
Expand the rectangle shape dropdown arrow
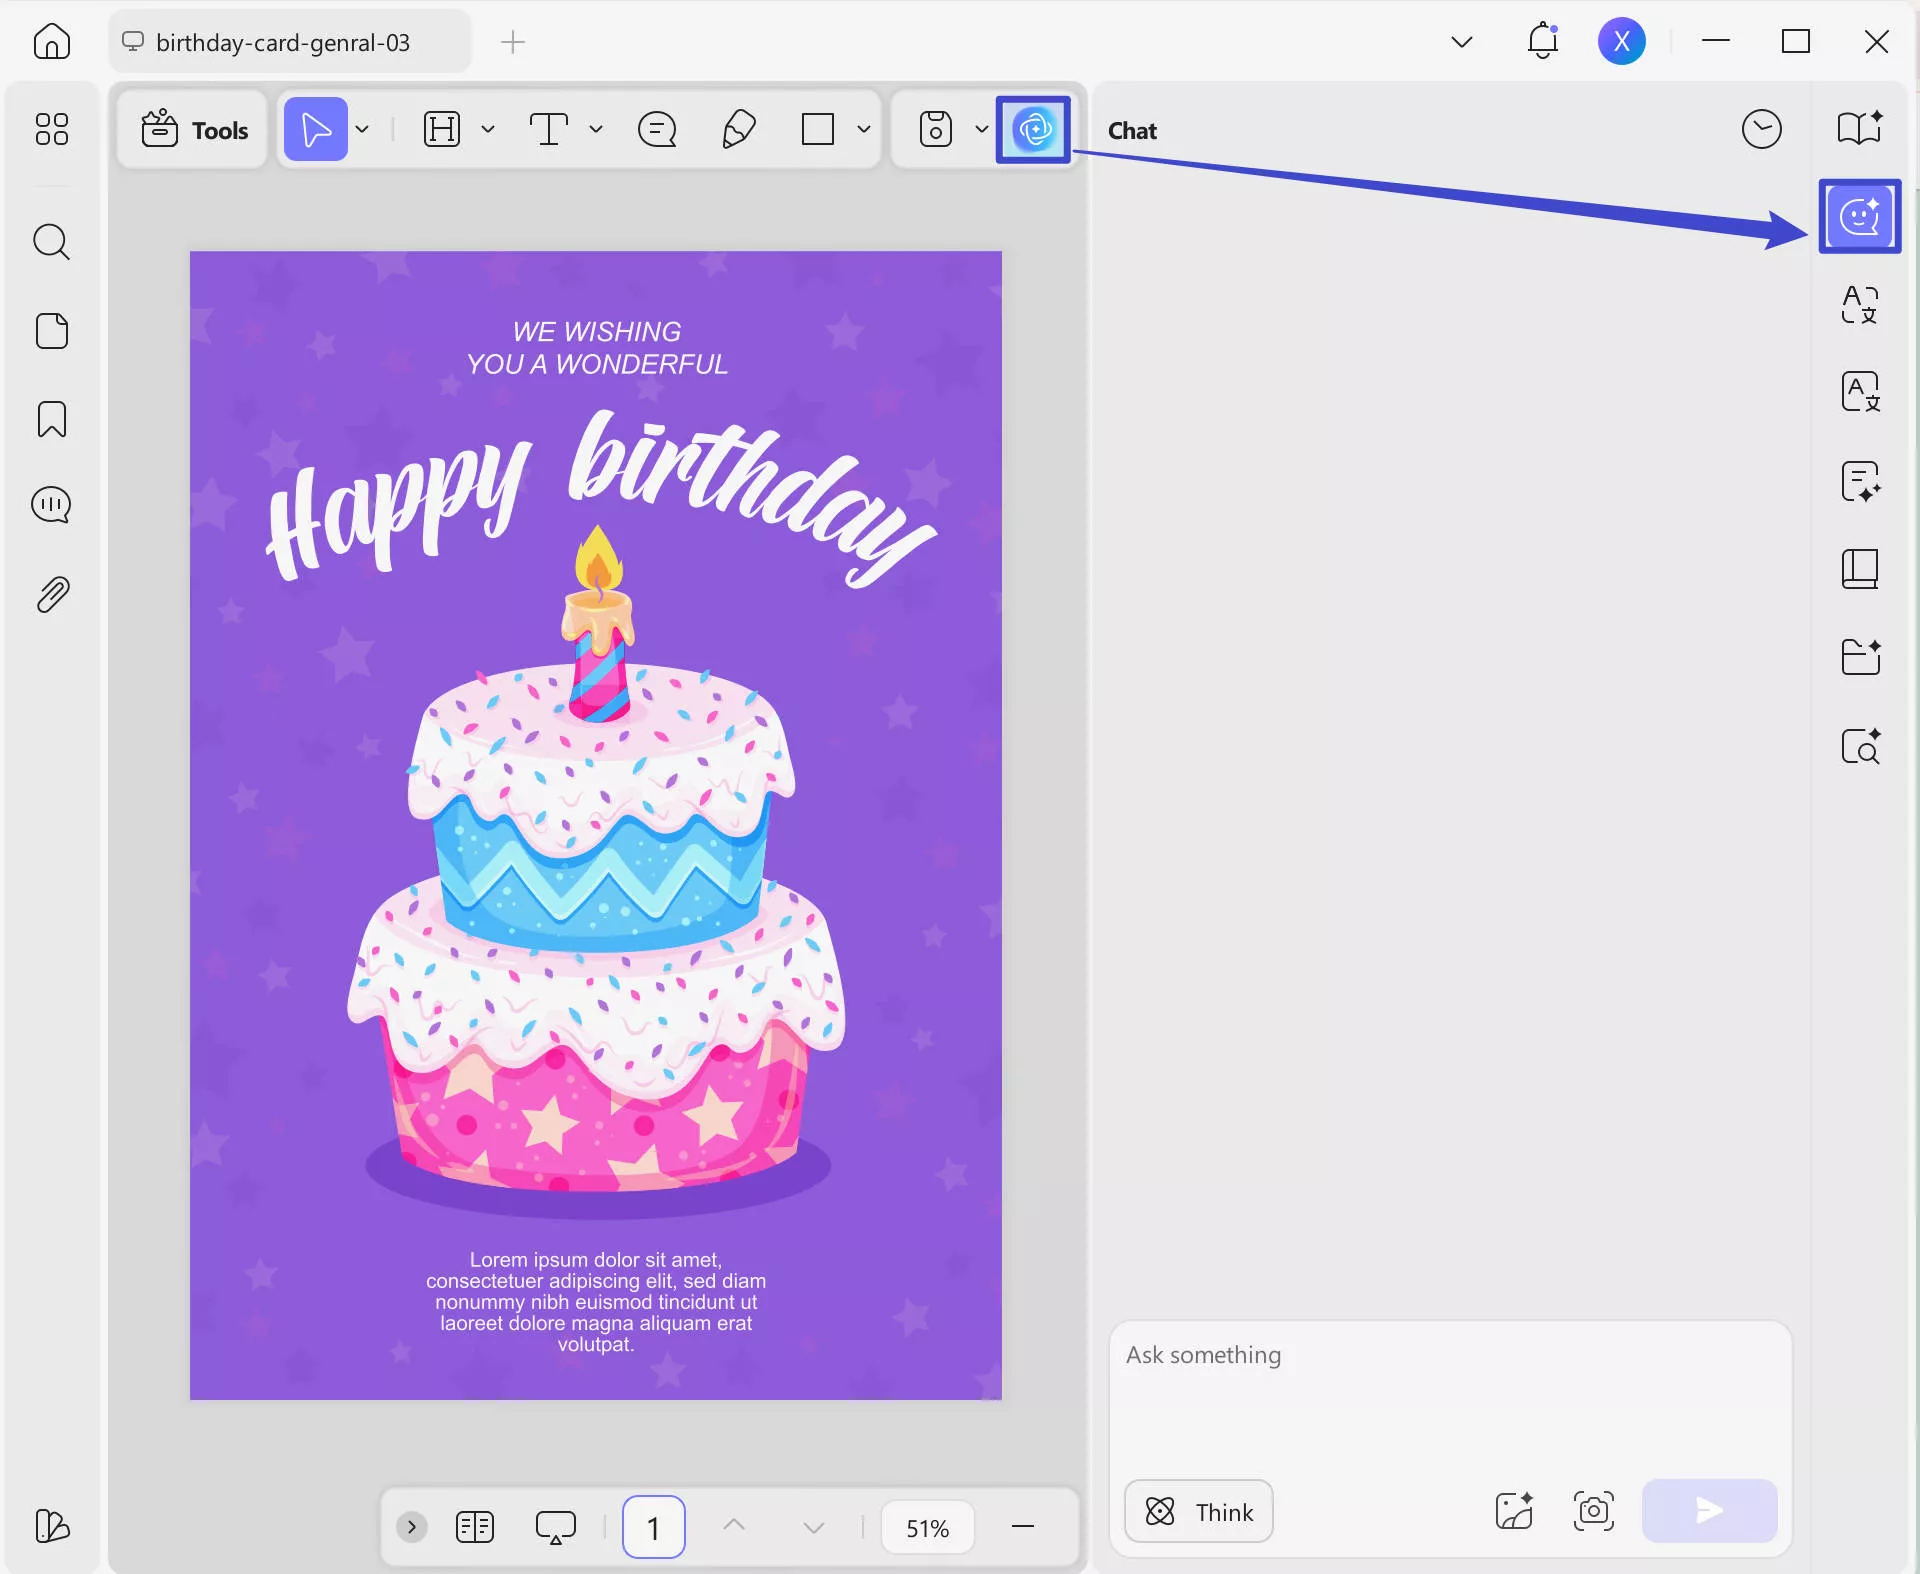pos(864,129)
